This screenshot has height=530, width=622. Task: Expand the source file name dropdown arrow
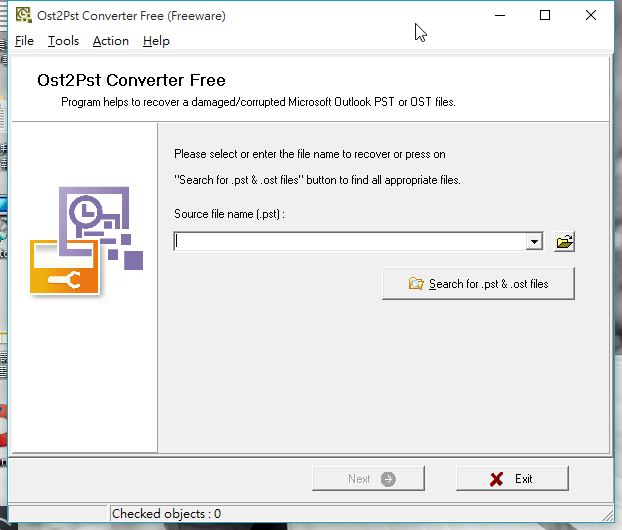coord(534,242)
